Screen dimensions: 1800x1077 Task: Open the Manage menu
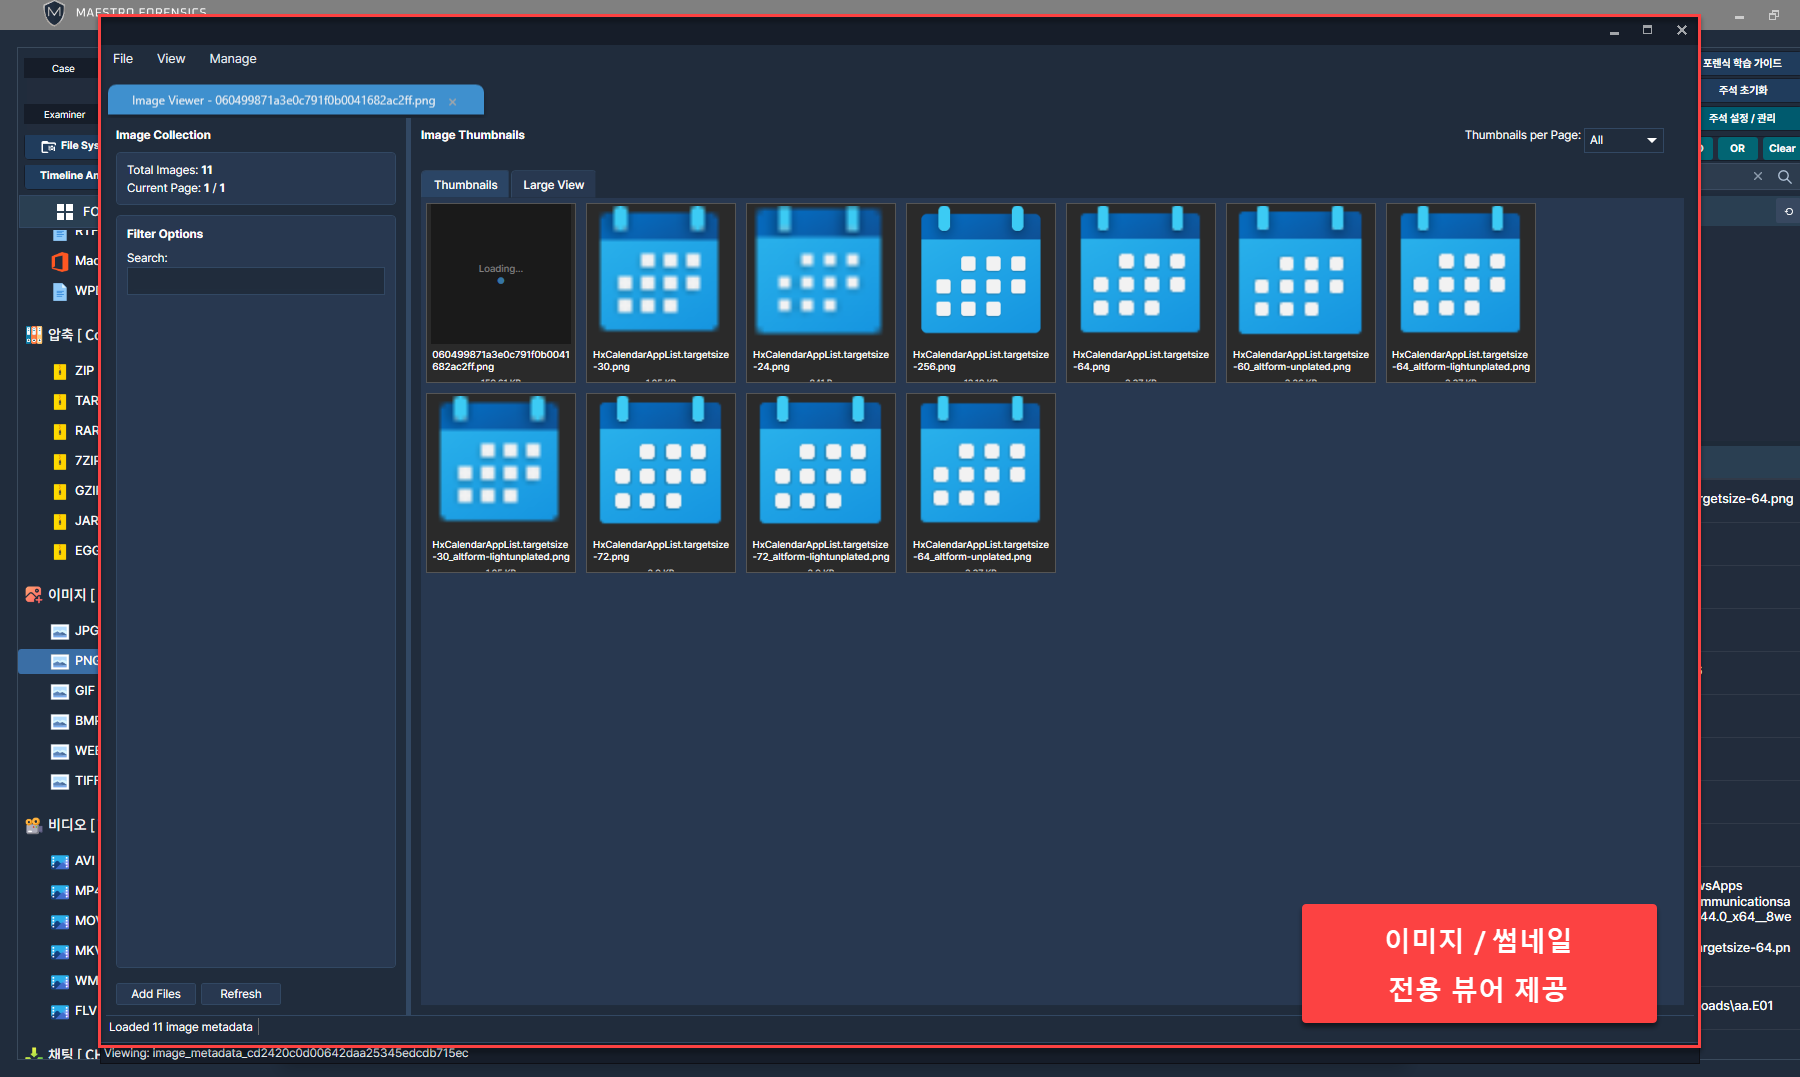[232, 59]
